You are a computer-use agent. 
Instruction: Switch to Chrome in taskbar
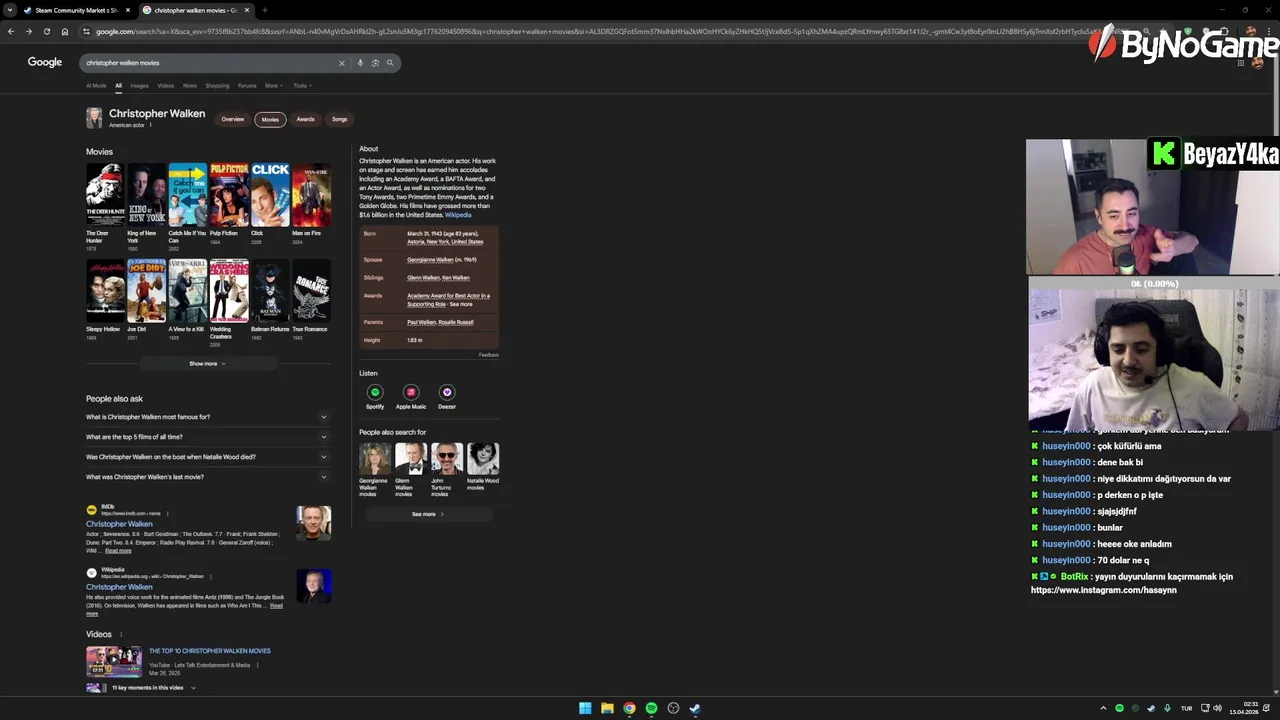(x=629, y=708)
